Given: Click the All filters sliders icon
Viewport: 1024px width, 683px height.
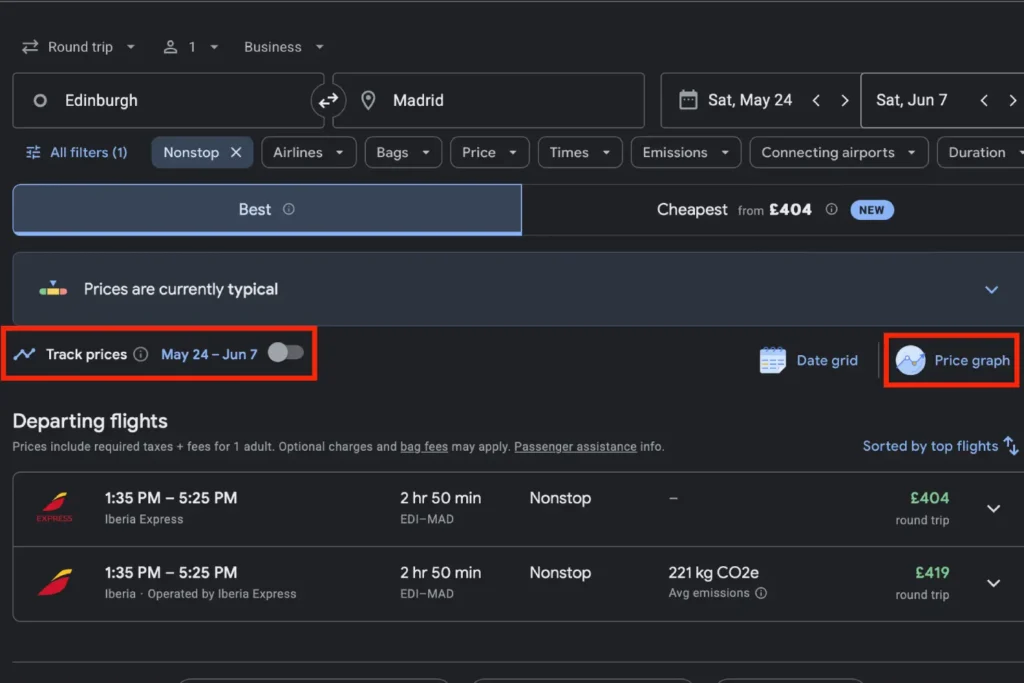Looking at the screenshot, I should (33, 152).
